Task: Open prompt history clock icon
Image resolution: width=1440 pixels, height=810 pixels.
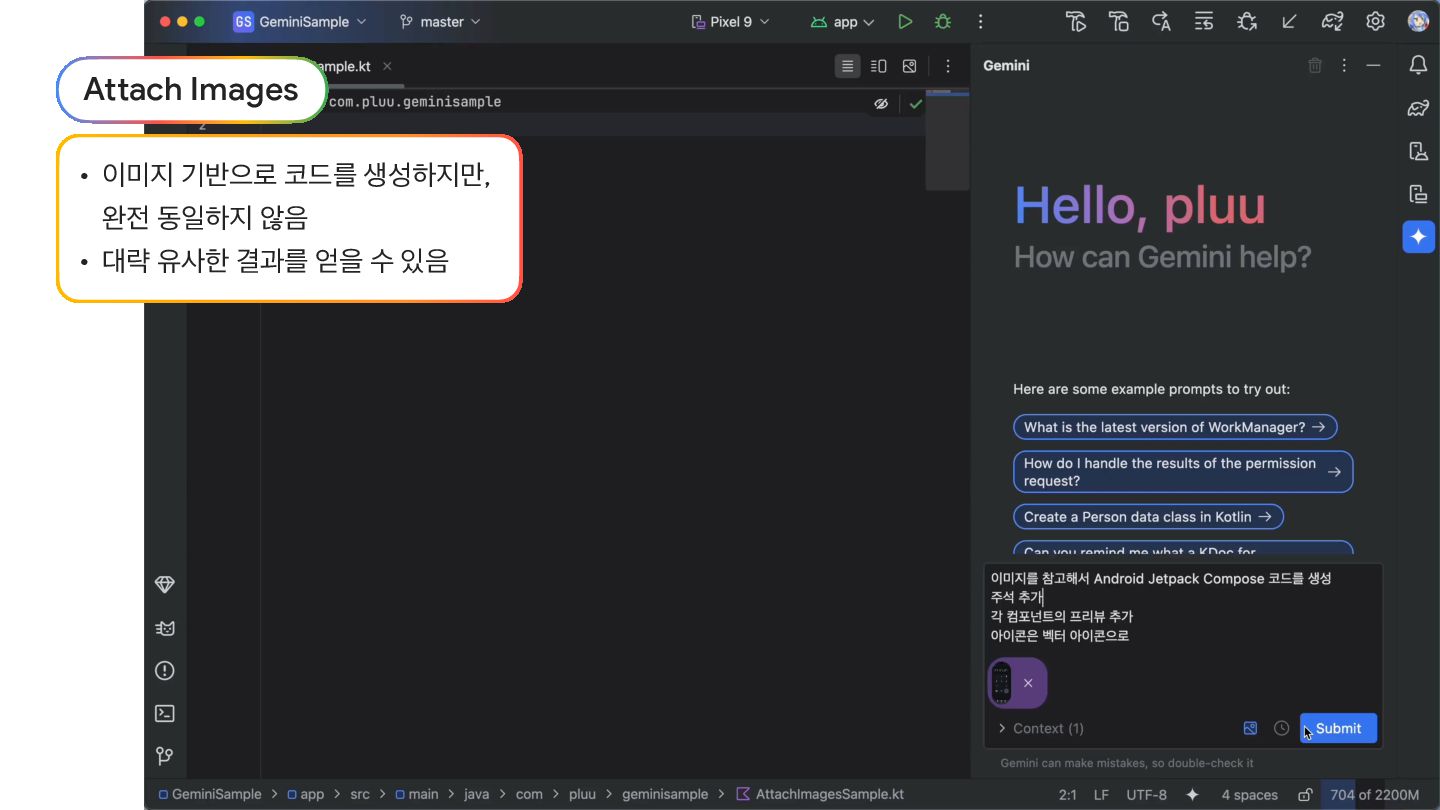Action: (1281, 728)
